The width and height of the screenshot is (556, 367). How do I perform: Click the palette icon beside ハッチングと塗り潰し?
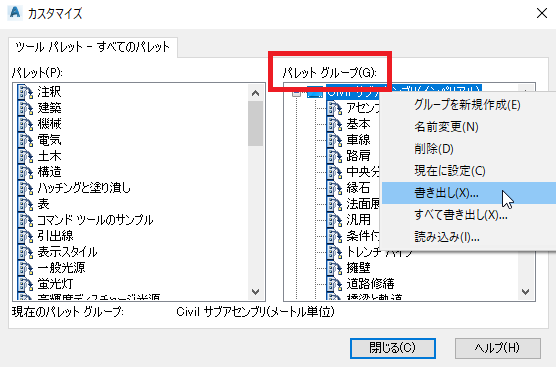(x=25, y=188)
